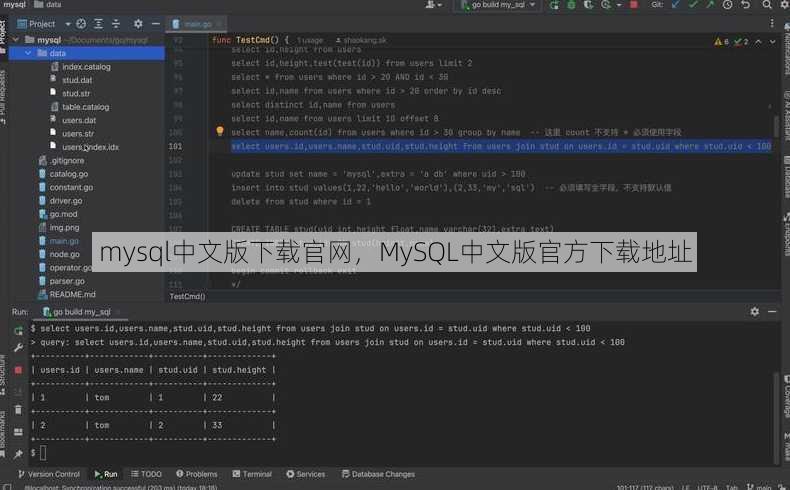Select .gitignore file in tree

pyautogui.click(x=67, y=161)
